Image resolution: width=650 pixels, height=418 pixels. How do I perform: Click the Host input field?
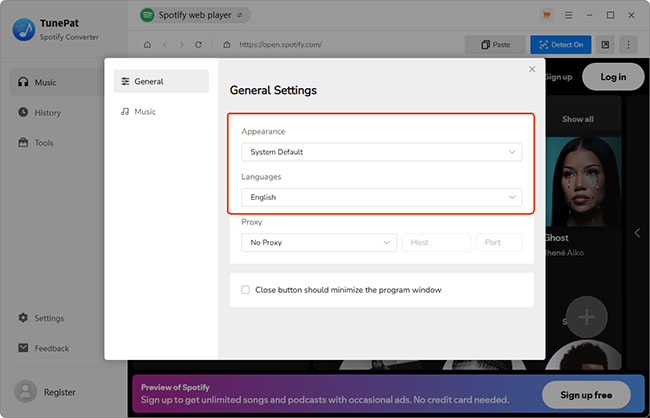[x=437, y=243]
